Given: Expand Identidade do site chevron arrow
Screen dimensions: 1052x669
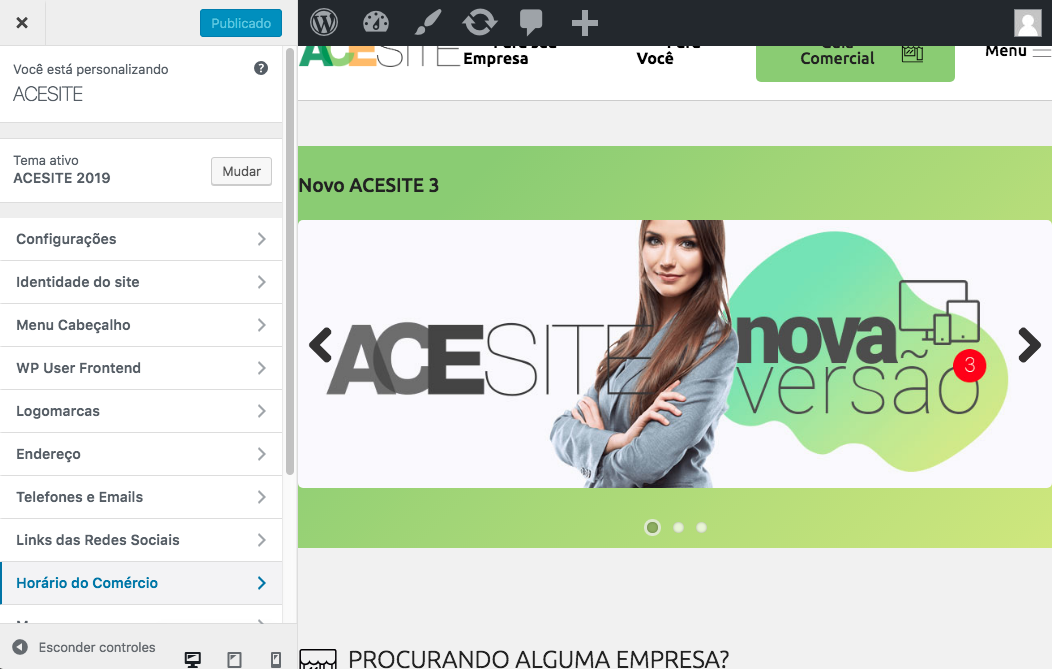Looking at the screenshot, I should pyautogui.click(x=262, y=282).
